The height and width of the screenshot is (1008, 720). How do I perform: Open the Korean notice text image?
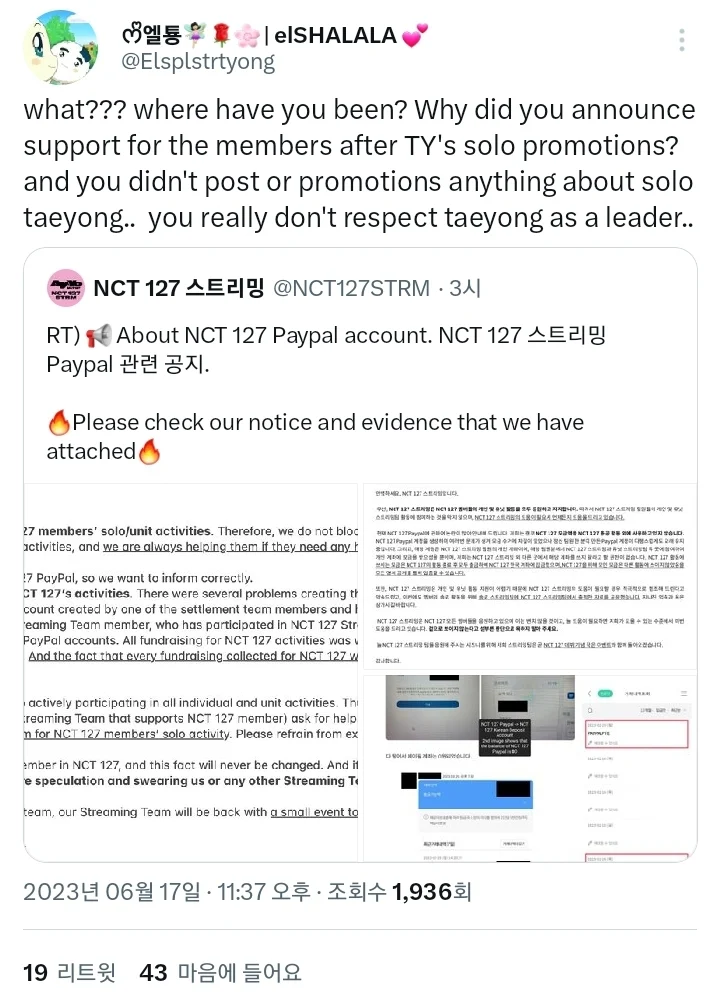(x=530, y=577)
